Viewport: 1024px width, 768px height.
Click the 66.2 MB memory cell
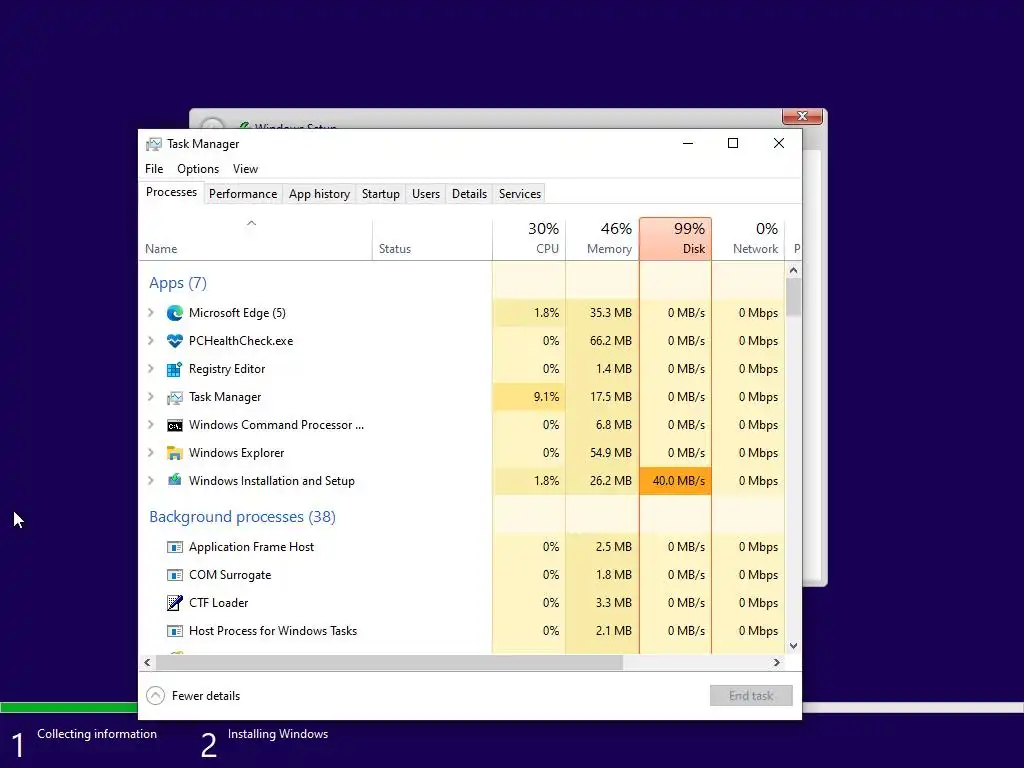tap(602, 341)
